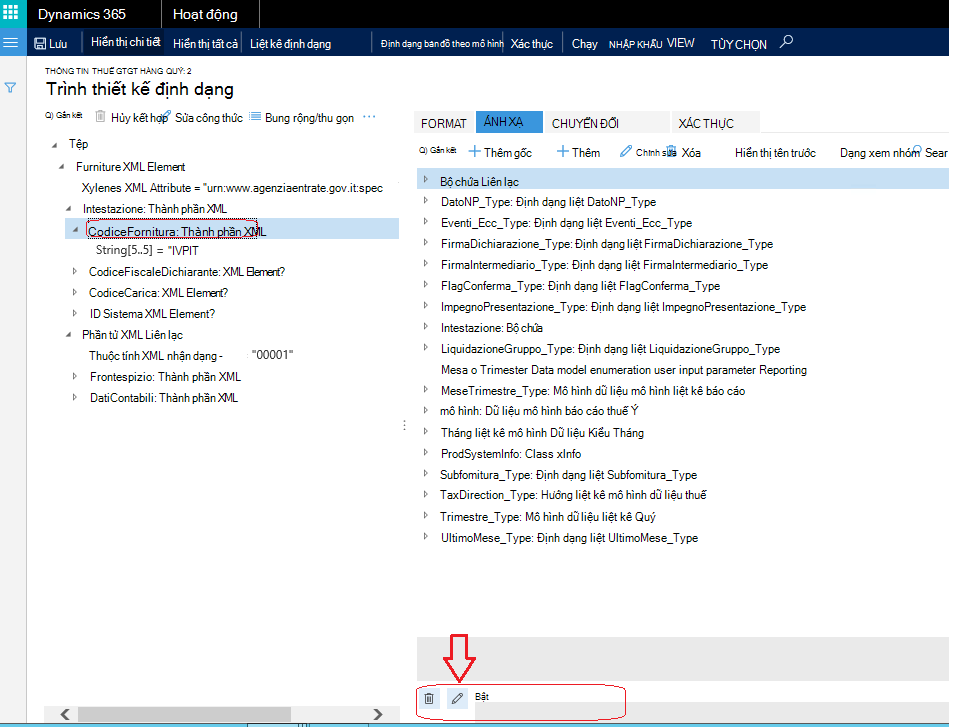The width and height of the screenshot is (960, 727).
Task: Switch to the FORMAT tab
Action: (444, 123)
